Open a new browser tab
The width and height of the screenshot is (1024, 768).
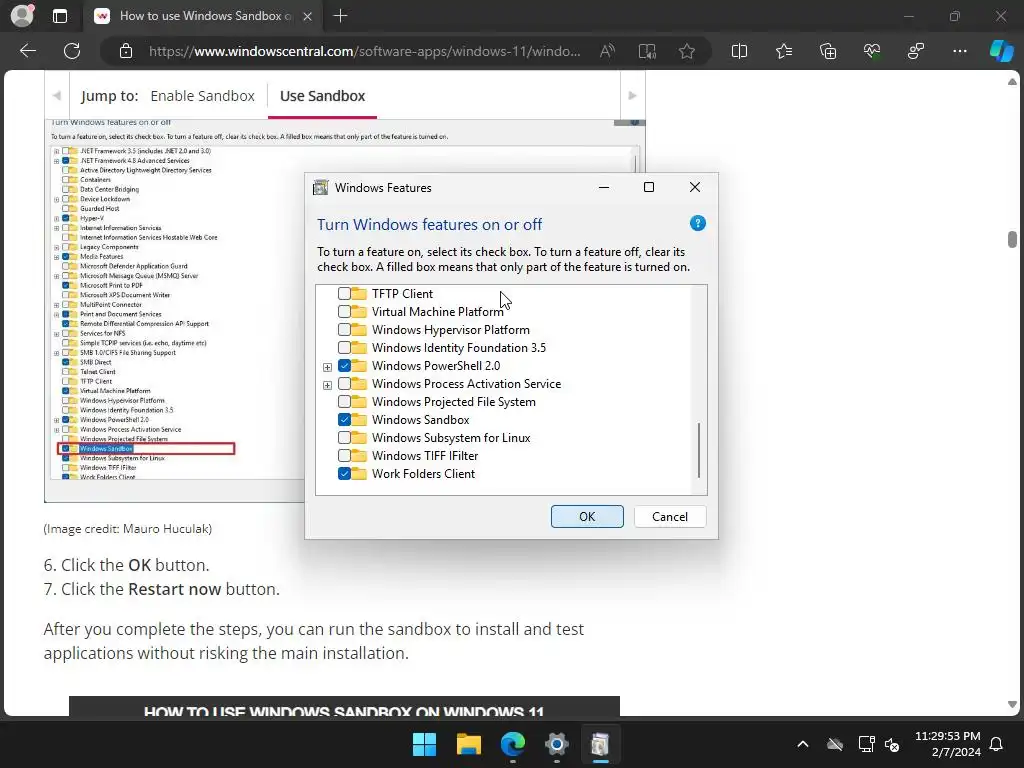[x=340, y=16]
